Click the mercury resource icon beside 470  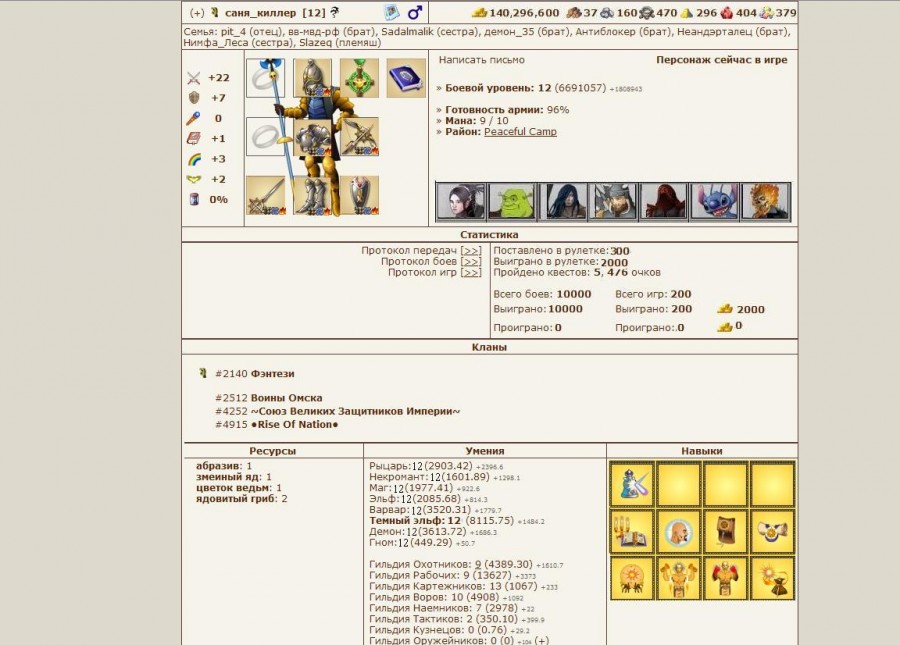[x=647, y=13]
